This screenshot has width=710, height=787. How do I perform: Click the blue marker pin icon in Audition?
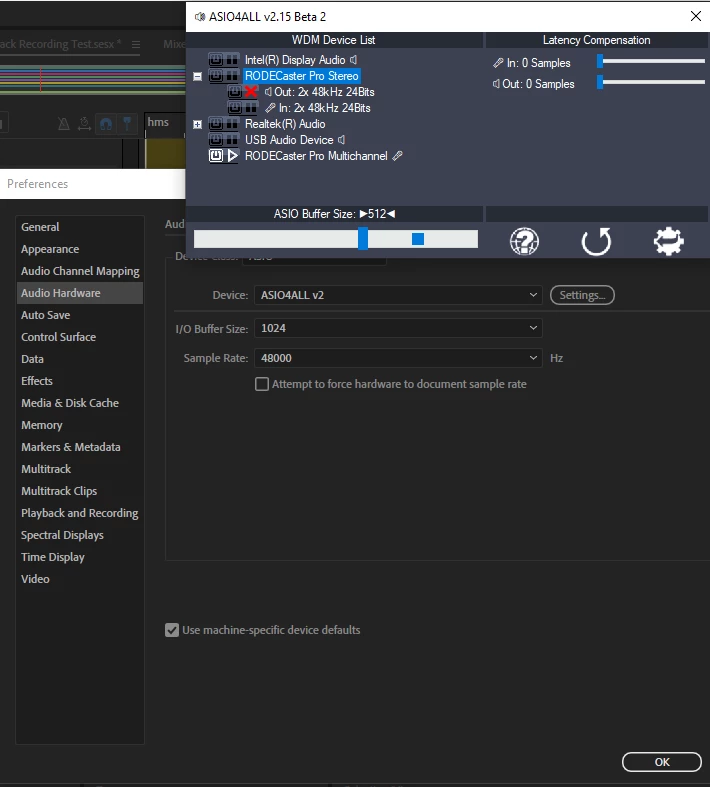(127, 123)
